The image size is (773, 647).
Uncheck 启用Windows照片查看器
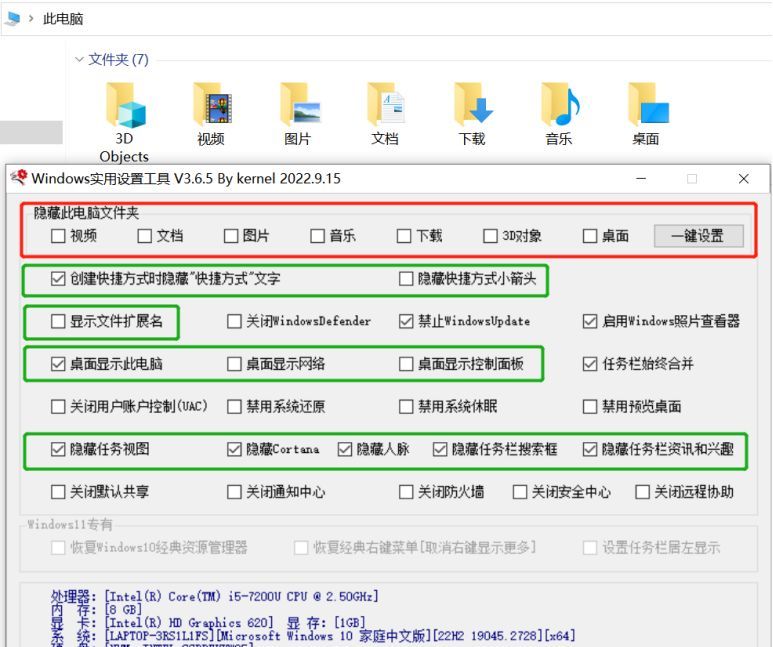tap(590, 322)
